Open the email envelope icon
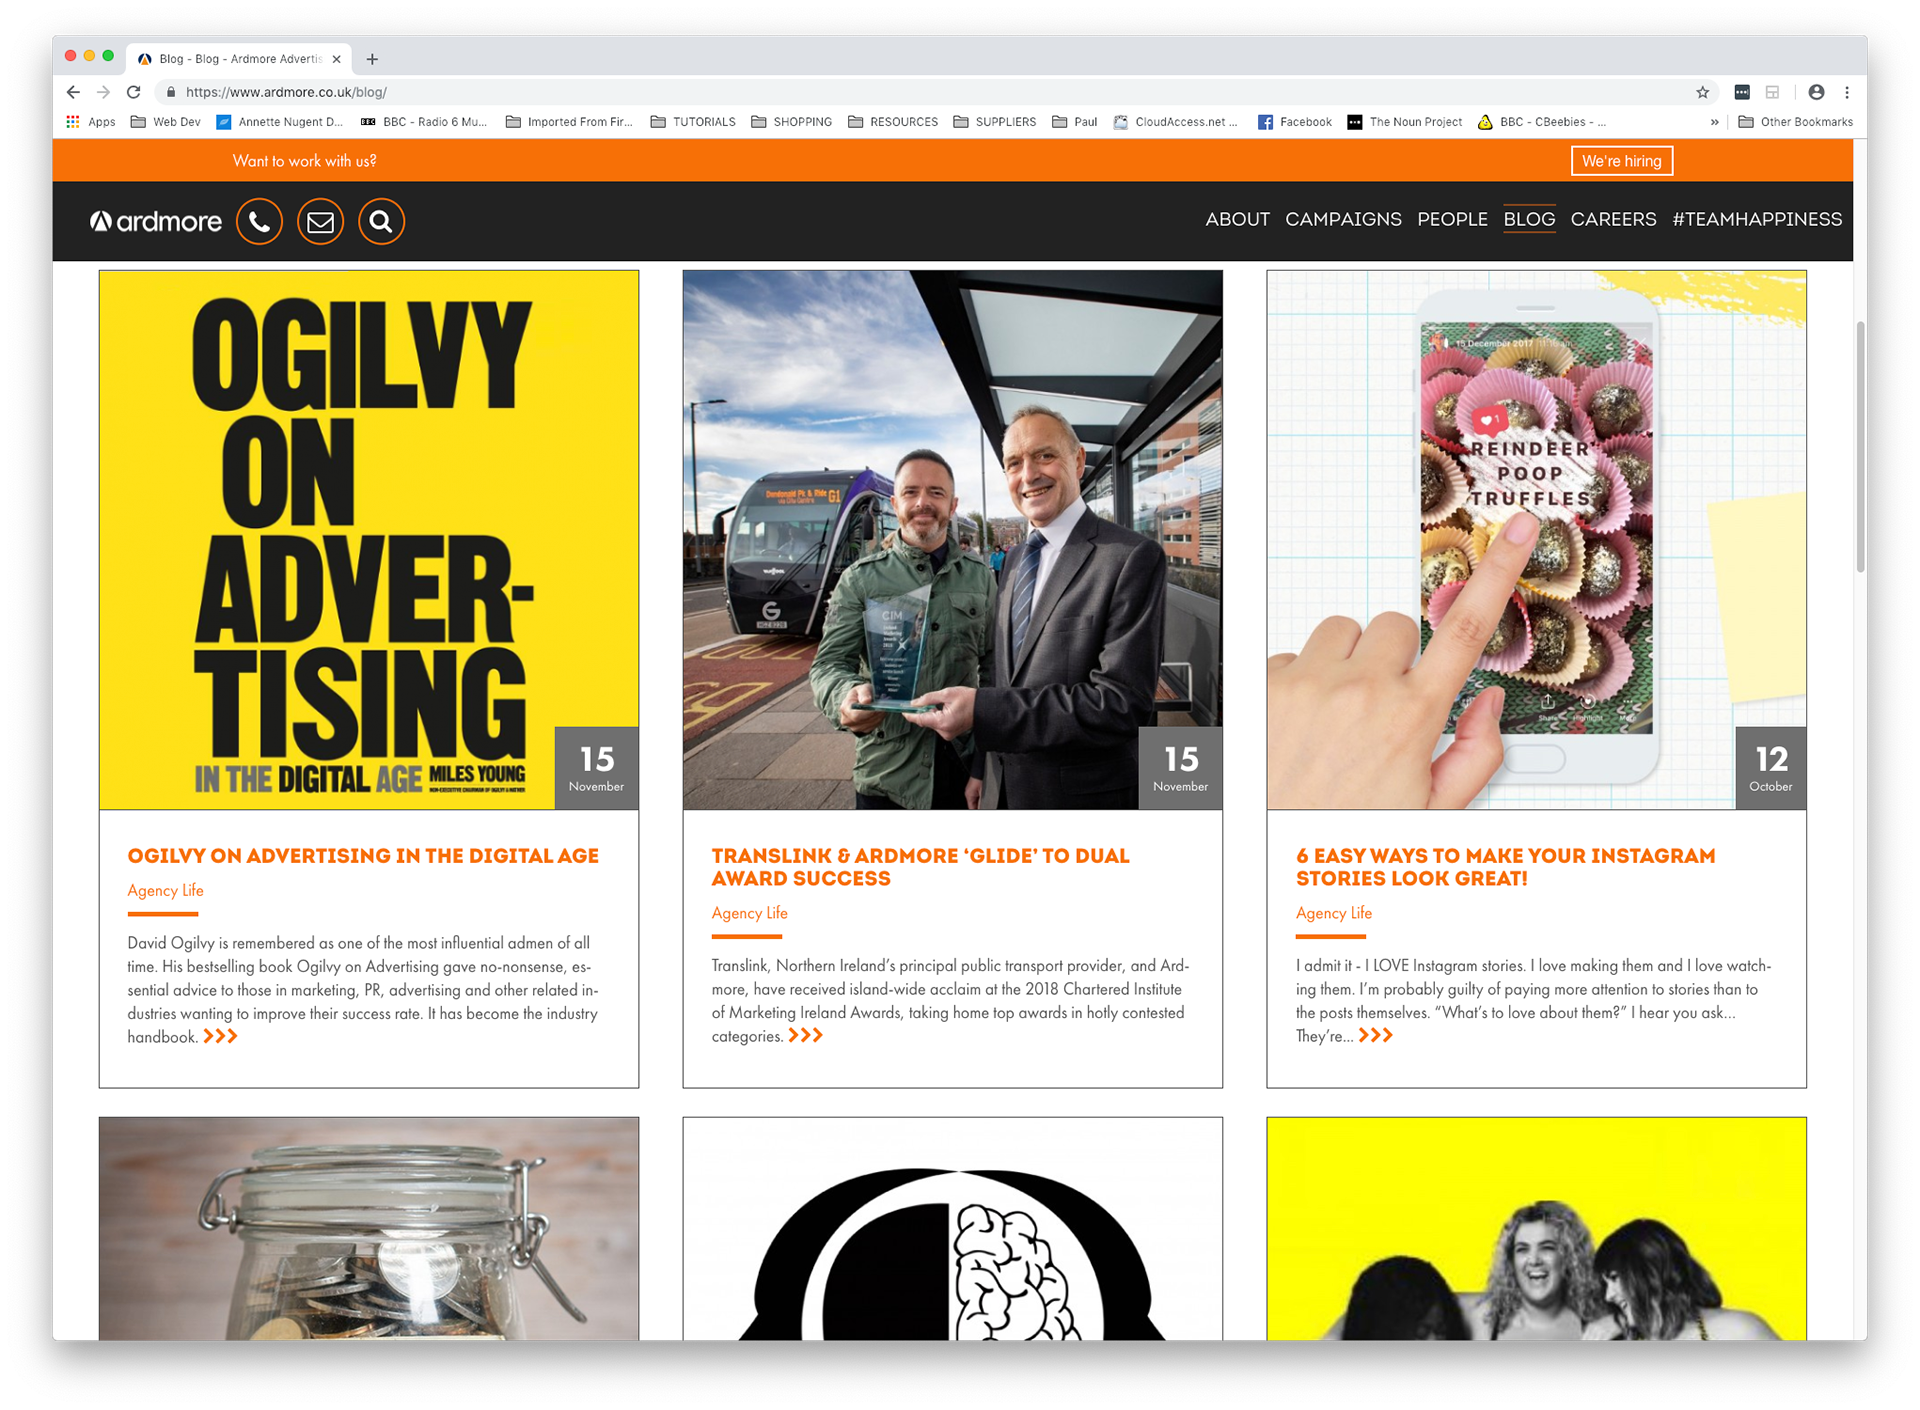Screen dimensions: 1920x1410 coord(320,221)
